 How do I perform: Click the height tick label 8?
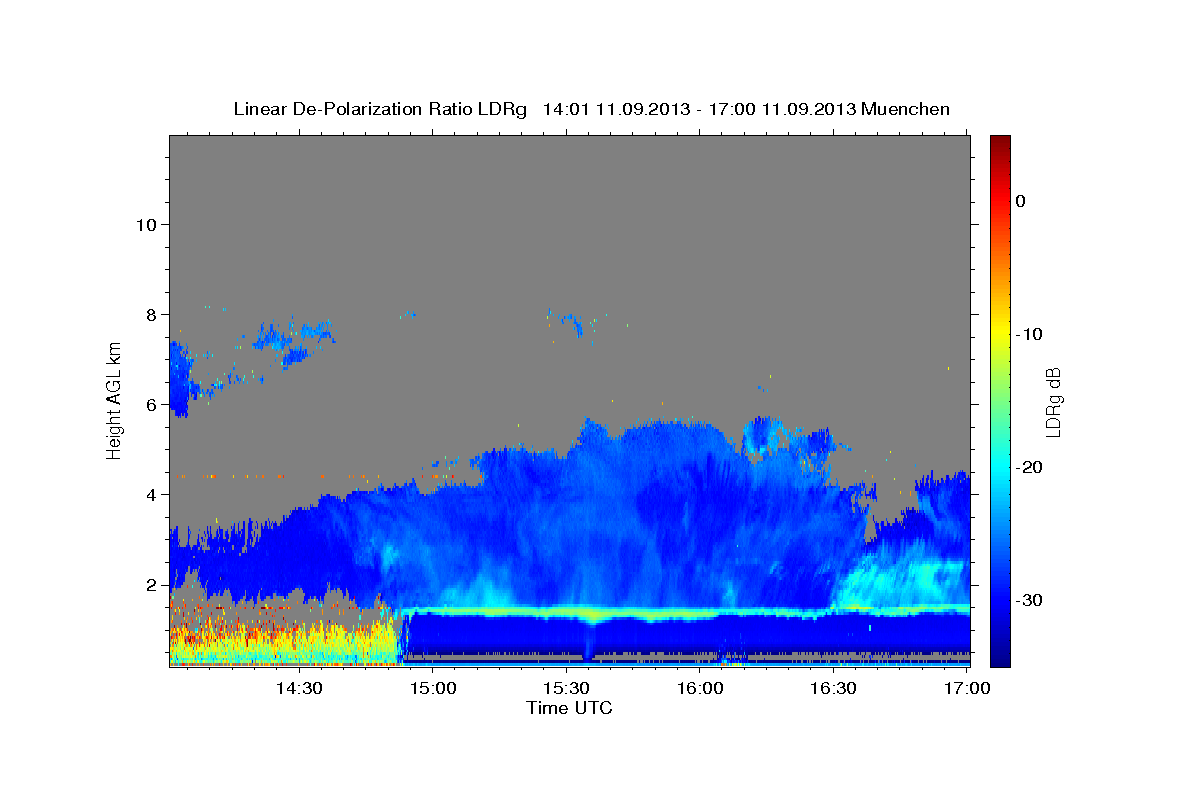point(150,314)
